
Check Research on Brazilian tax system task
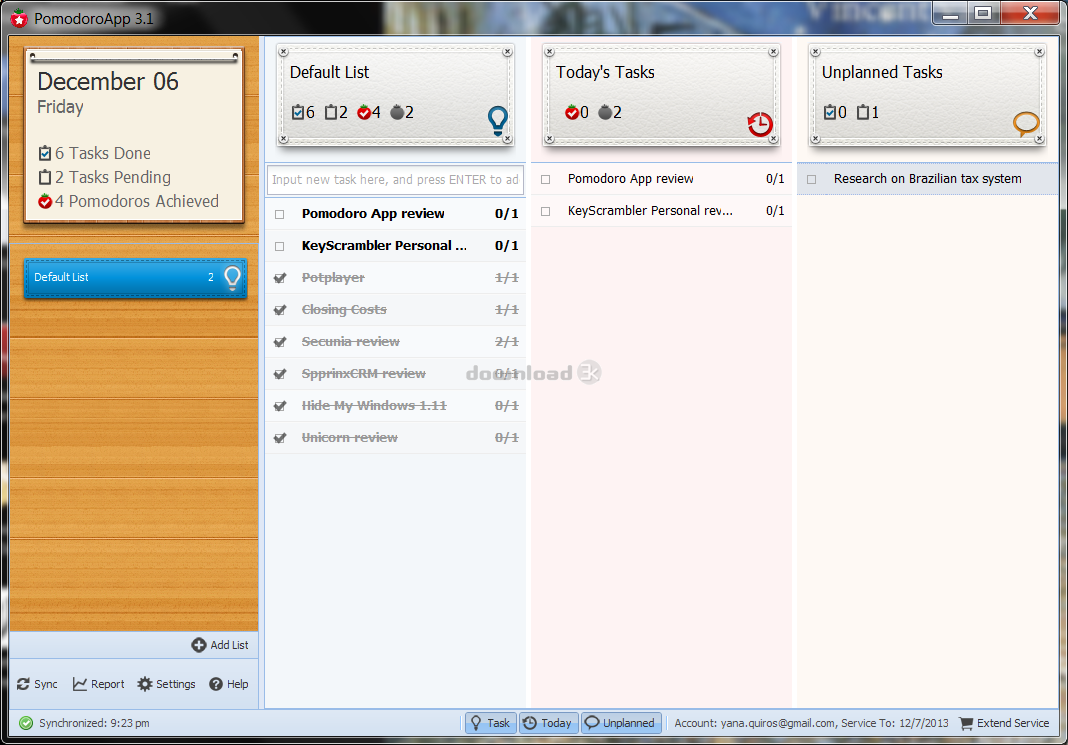click(811, 180)
